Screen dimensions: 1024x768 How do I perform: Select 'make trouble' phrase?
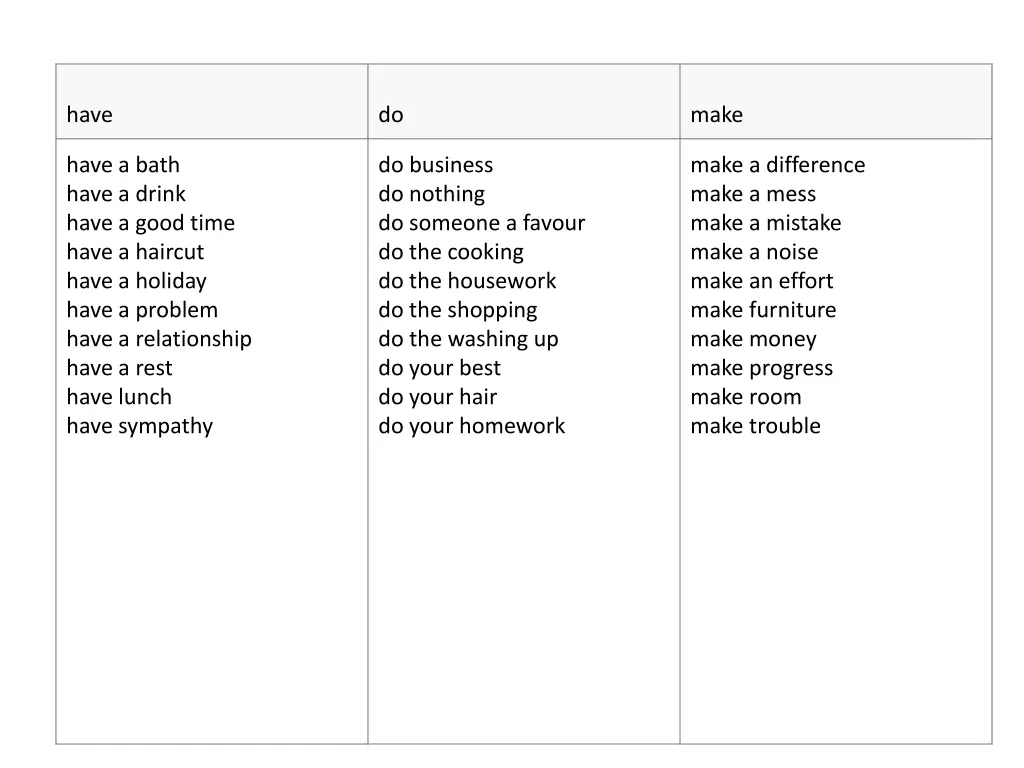(755, 426)
